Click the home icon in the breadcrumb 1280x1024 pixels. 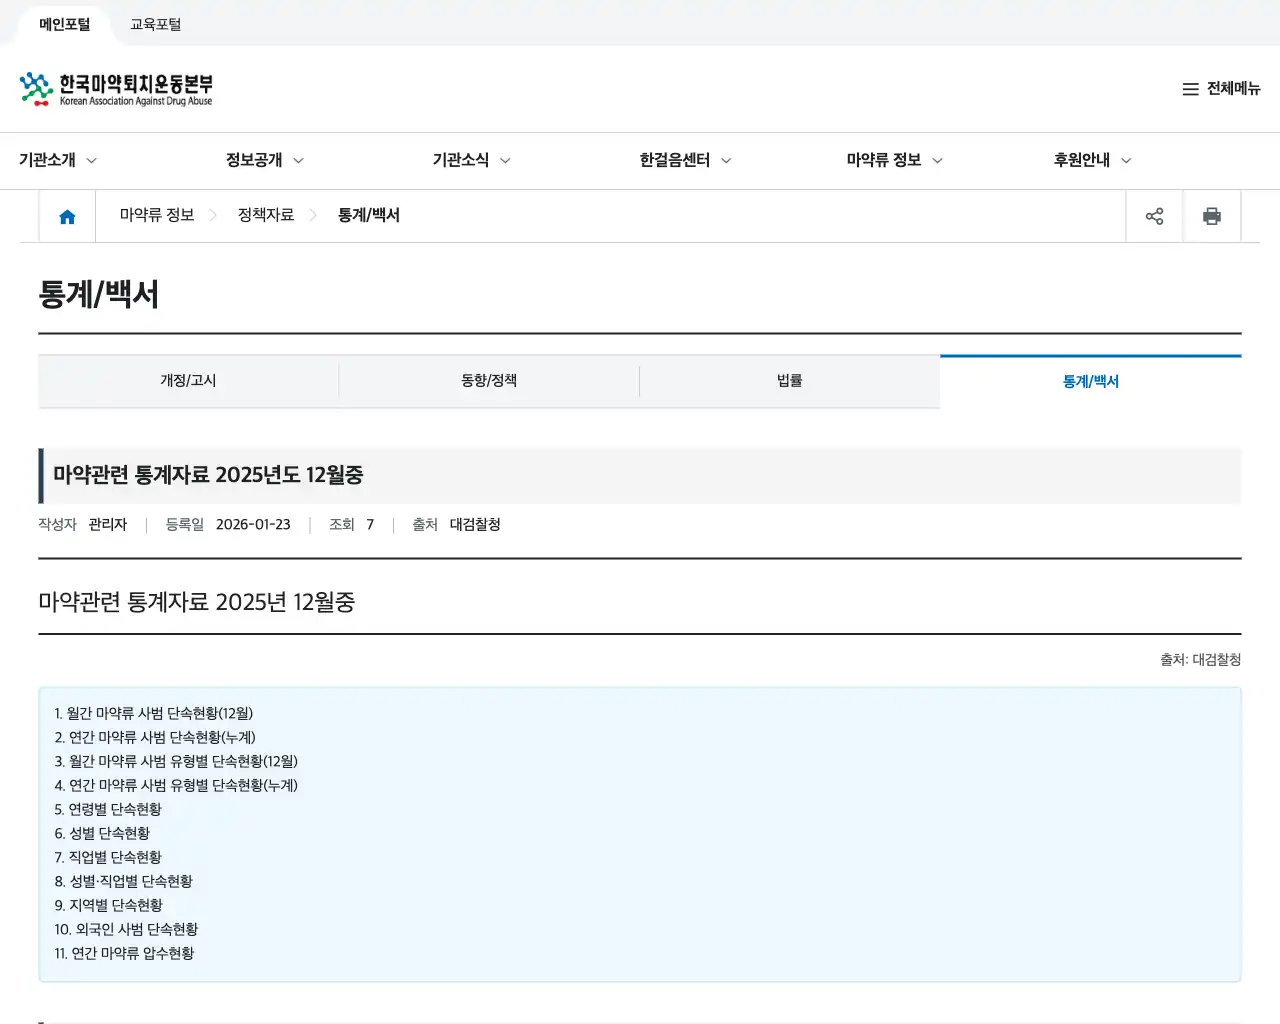pyautogui.click(x=66, y=215)
